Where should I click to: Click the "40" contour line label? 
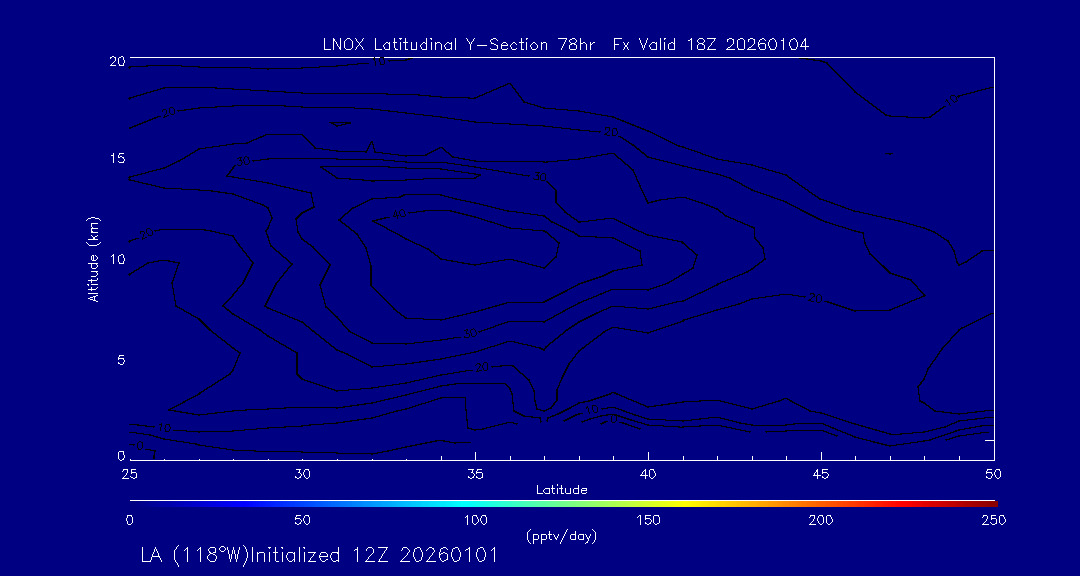pyautogui.click(x=399, y=214)
